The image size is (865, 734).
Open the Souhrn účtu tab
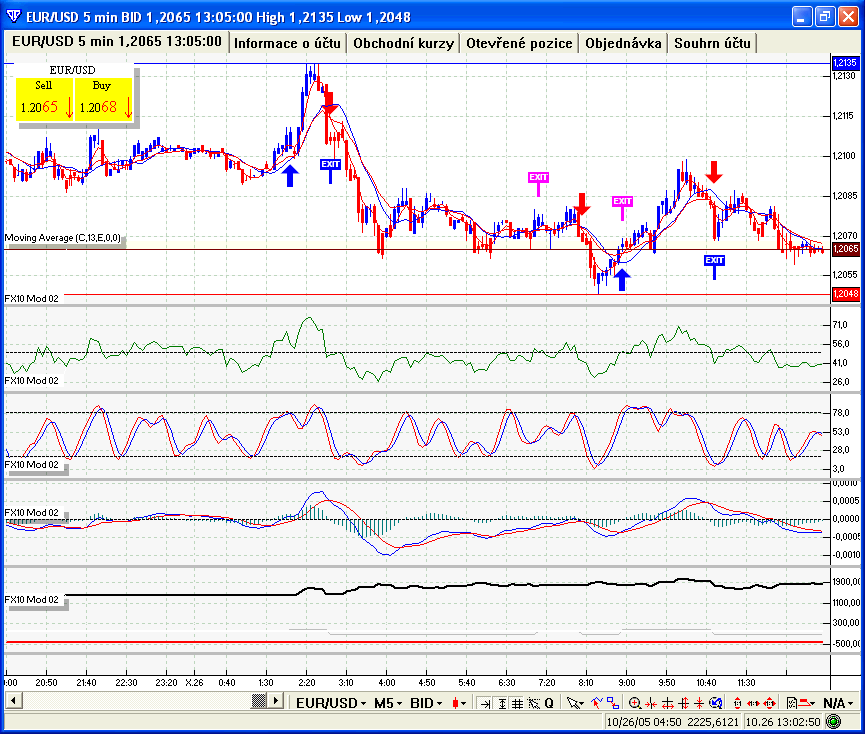point(712,43)
